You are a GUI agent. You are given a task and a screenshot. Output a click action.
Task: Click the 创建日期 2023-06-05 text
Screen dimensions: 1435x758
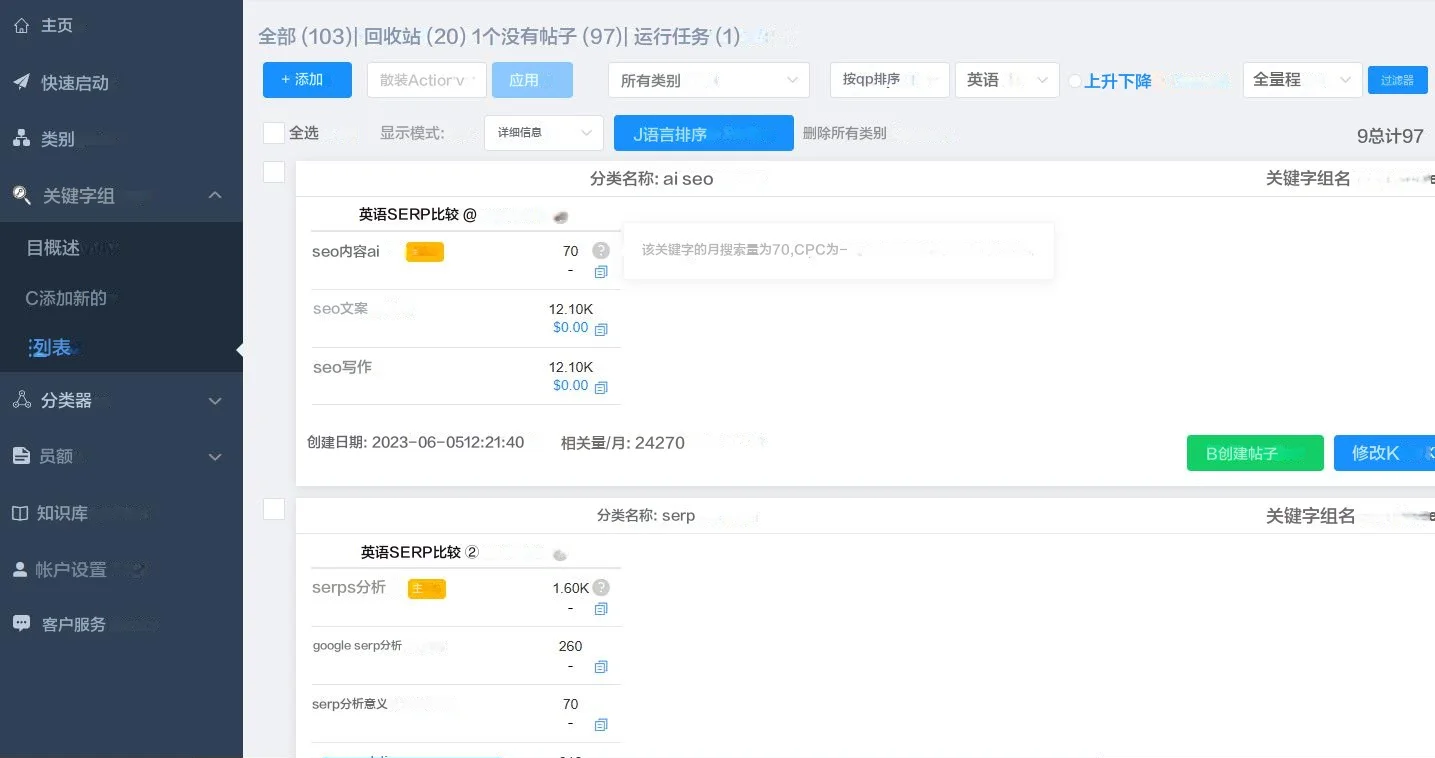click(x=416, y=442)
